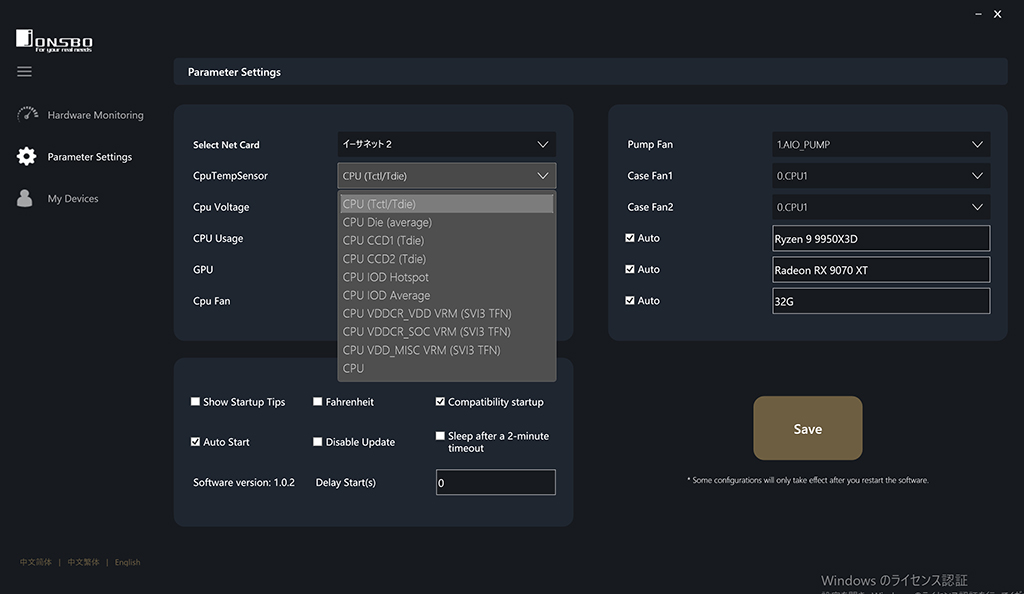Screen dimensions: 1024x594
Task: Select CPU CCD2 (Tdie) option
Action: [447, 258]
